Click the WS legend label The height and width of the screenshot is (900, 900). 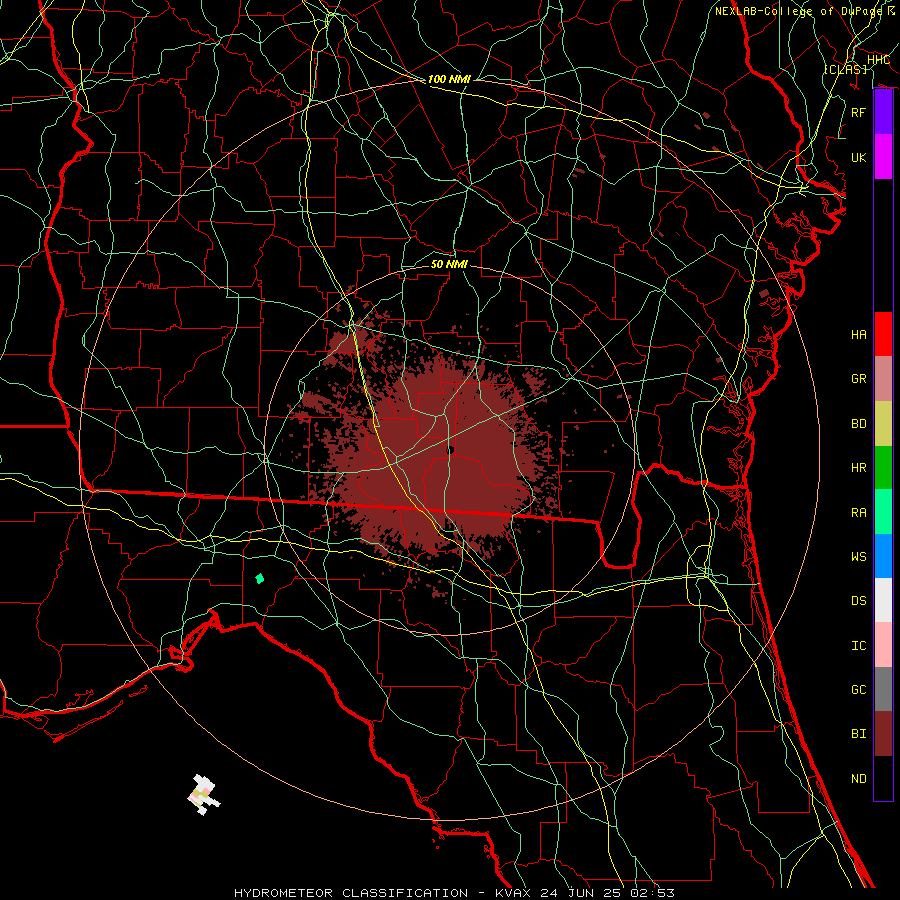pyautogui.click(x=859, y=557)
